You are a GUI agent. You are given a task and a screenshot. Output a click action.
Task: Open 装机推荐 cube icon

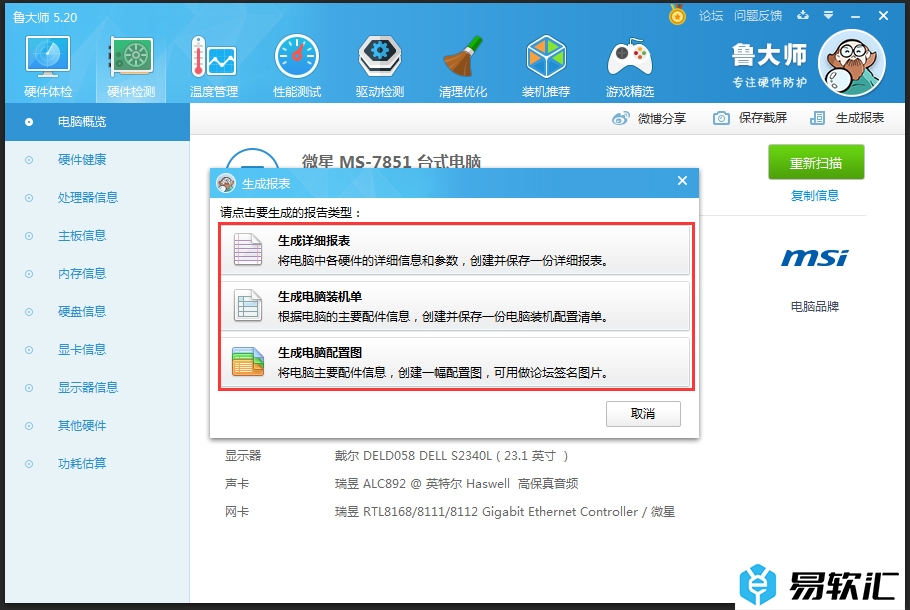coord(546,67)
